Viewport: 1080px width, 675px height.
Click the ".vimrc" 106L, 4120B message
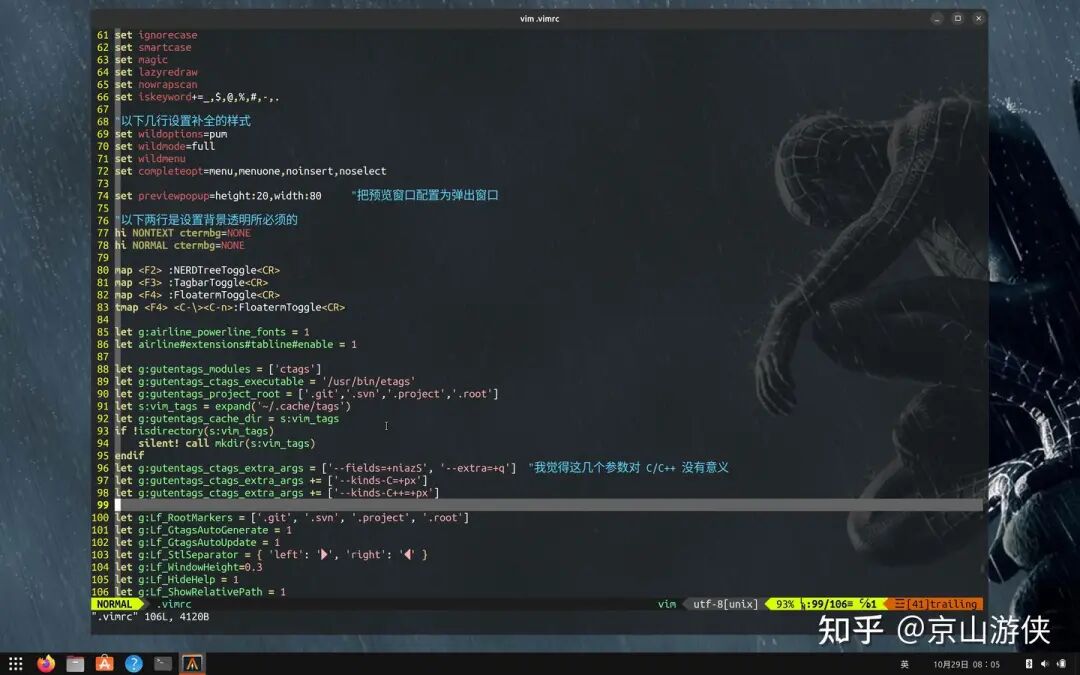(151, 616)
